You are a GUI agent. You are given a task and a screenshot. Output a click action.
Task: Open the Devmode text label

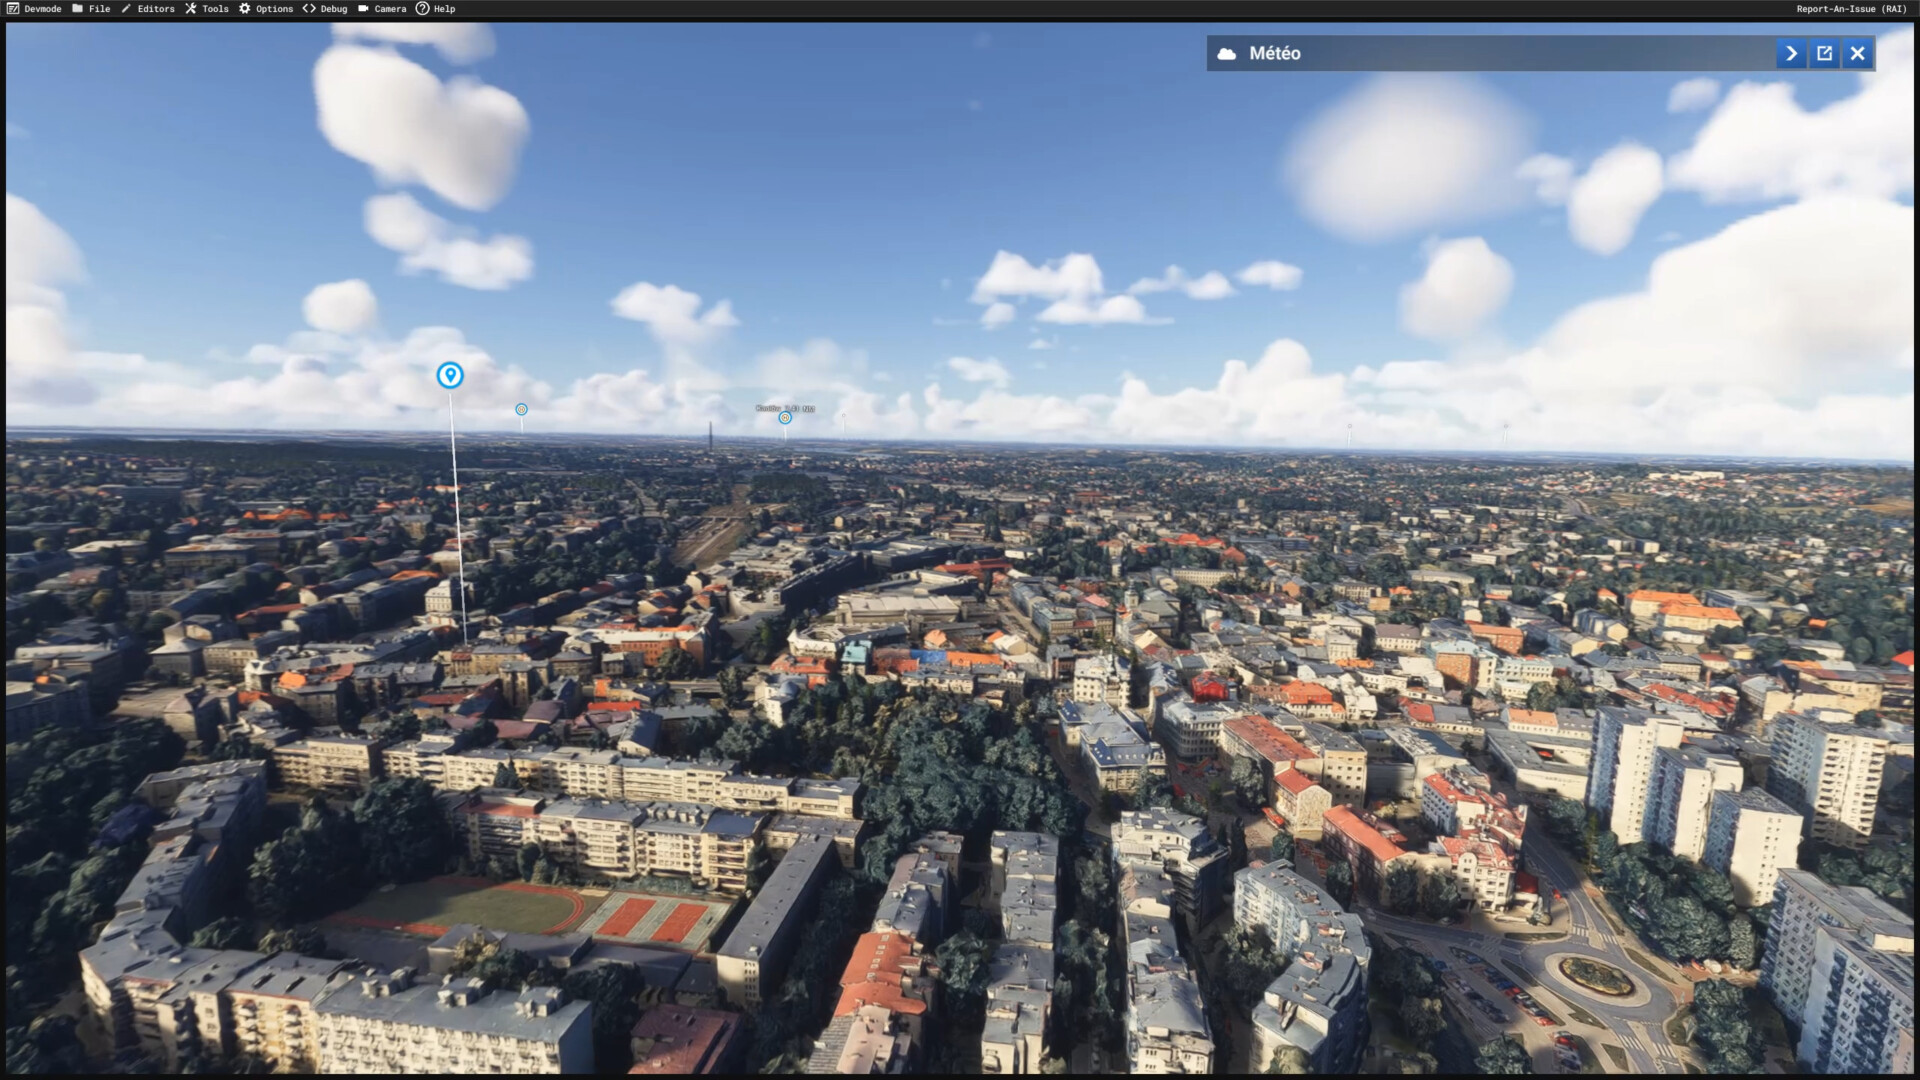pos(43,9)
